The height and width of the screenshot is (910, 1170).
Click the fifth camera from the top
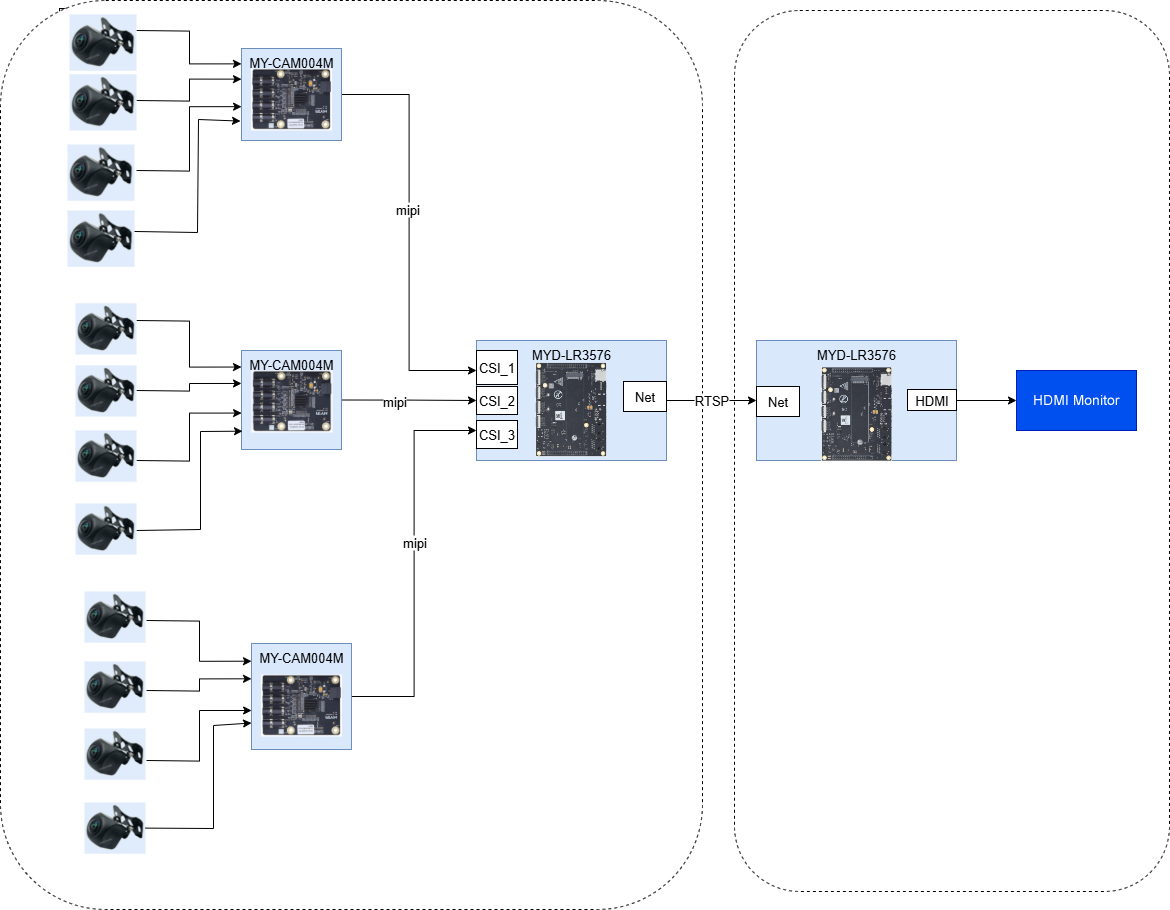(106, 329)
